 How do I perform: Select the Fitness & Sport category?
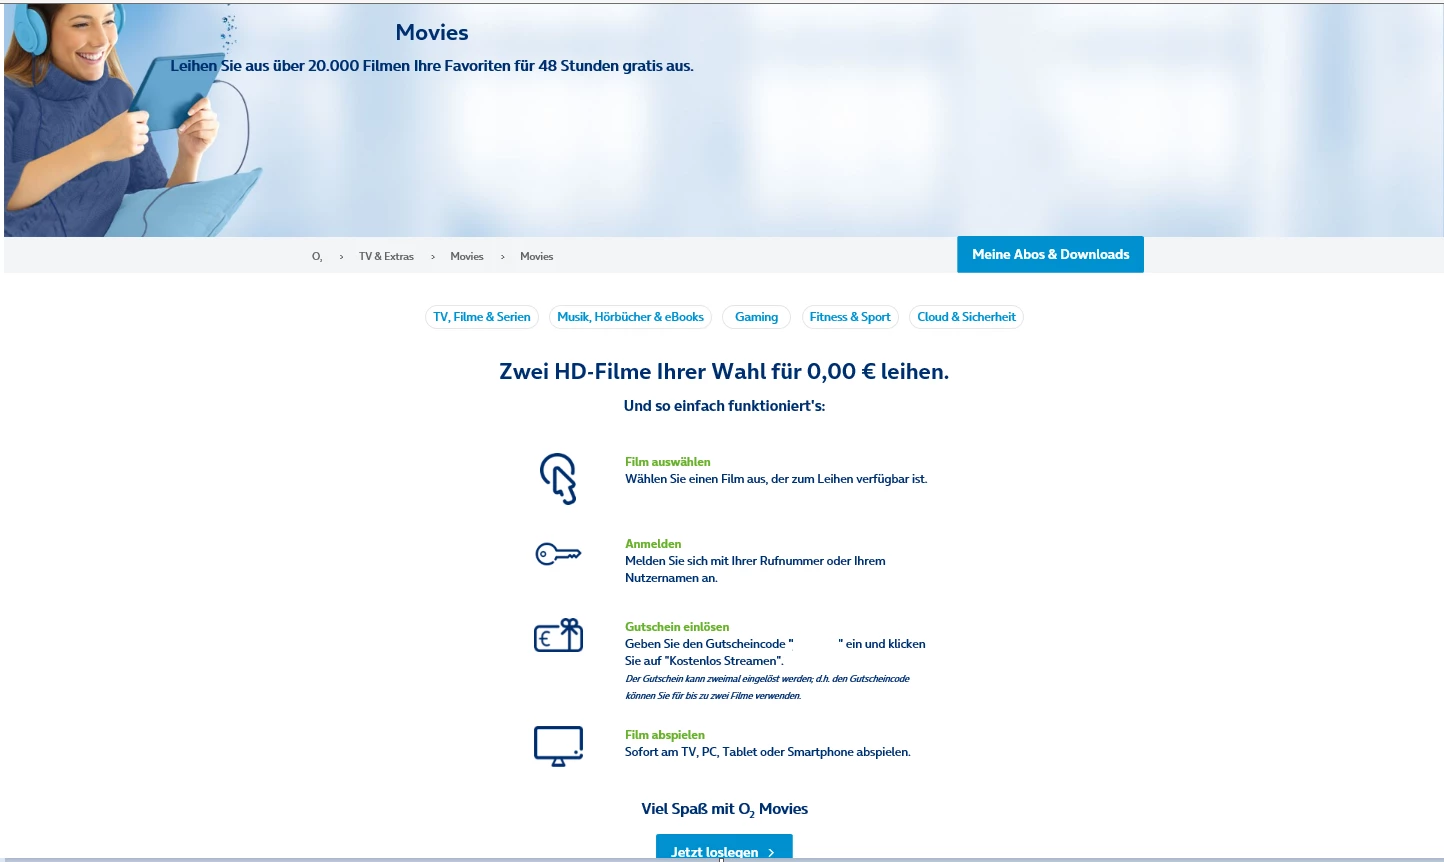850,317
